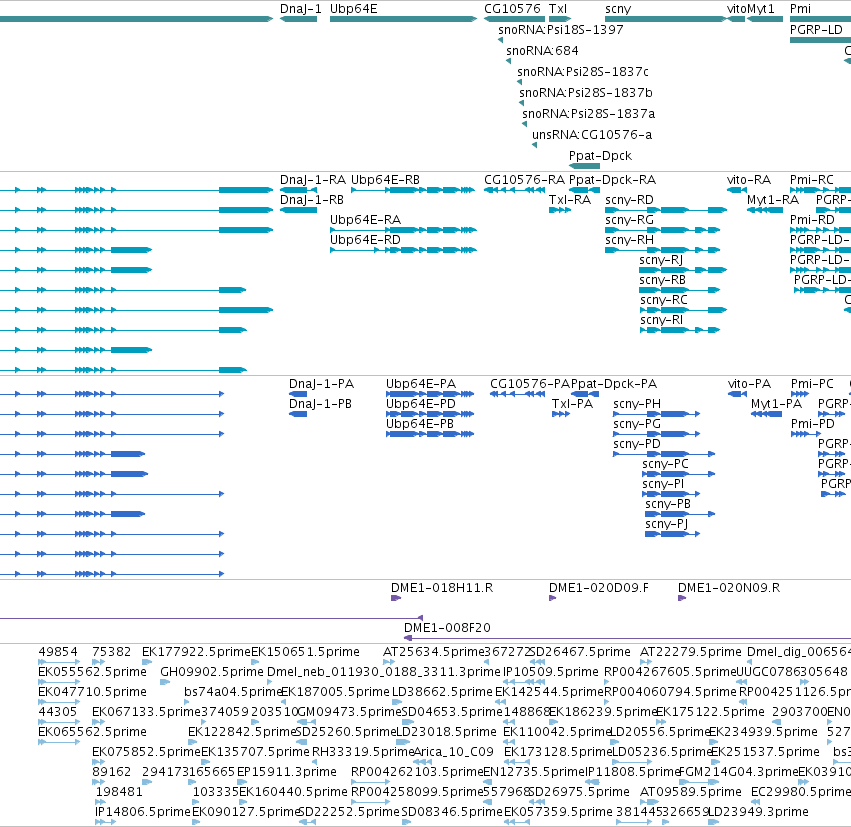Click the DME1-008F20 BAC label
The height and width of the screenshot is (827, 851).
[x=447, y=628]
